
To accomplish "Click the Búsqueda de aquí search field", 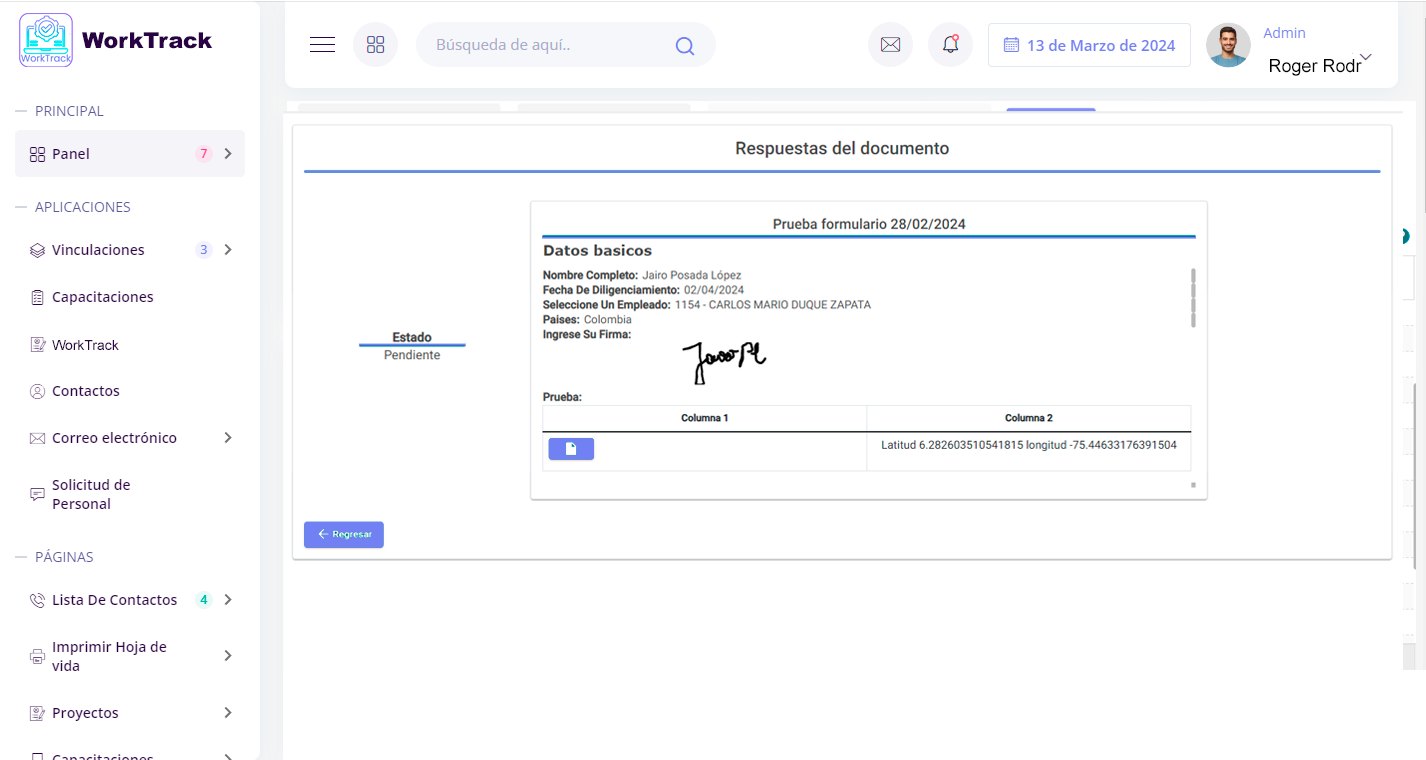I will point(566,45).
